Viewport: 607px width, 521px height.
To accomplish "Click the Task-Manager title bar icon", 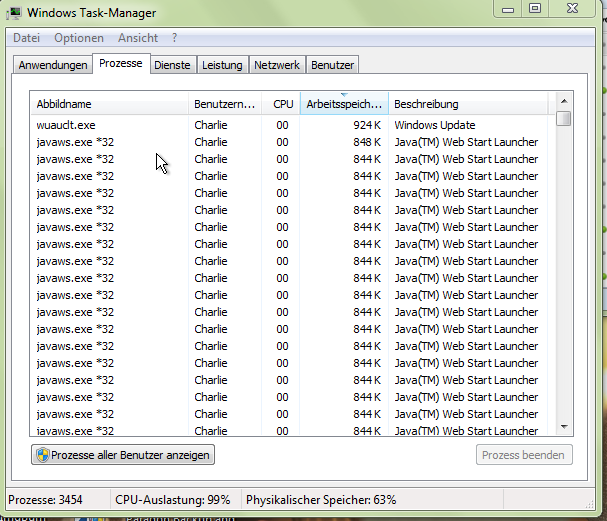I will tap(14, 13).
